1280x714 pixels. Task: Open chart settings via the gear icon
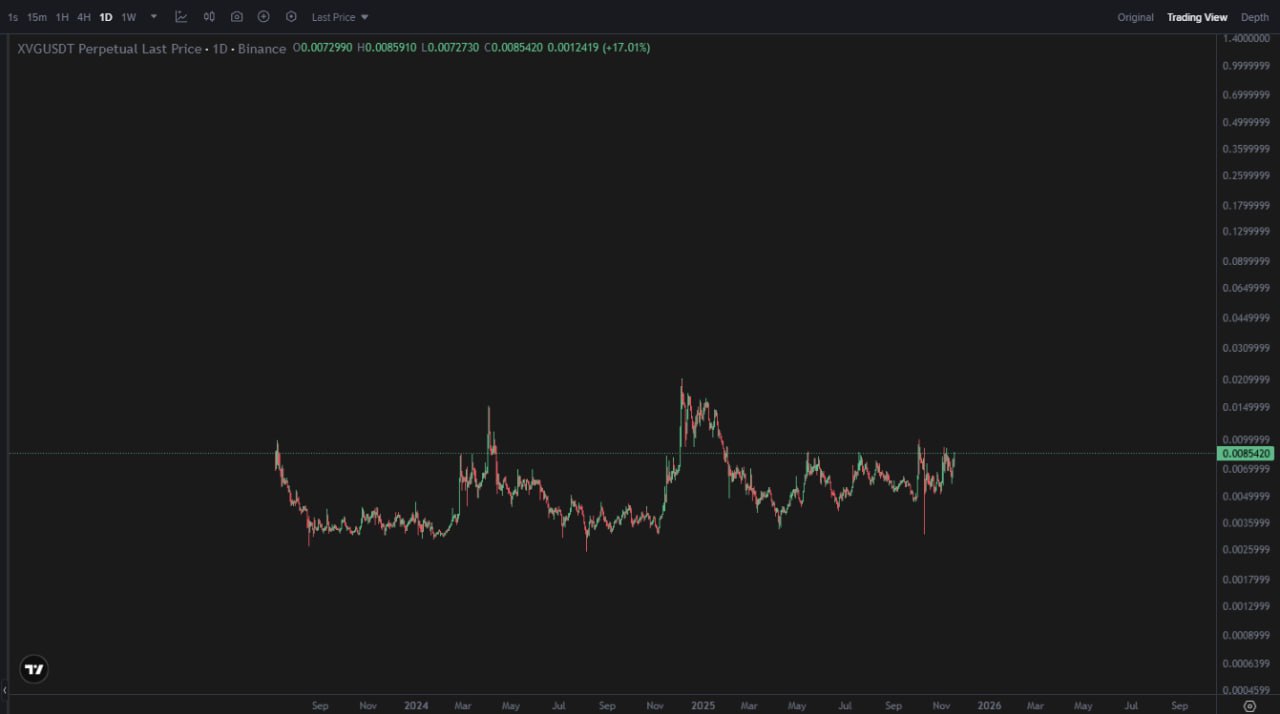[x=290, y=17]
